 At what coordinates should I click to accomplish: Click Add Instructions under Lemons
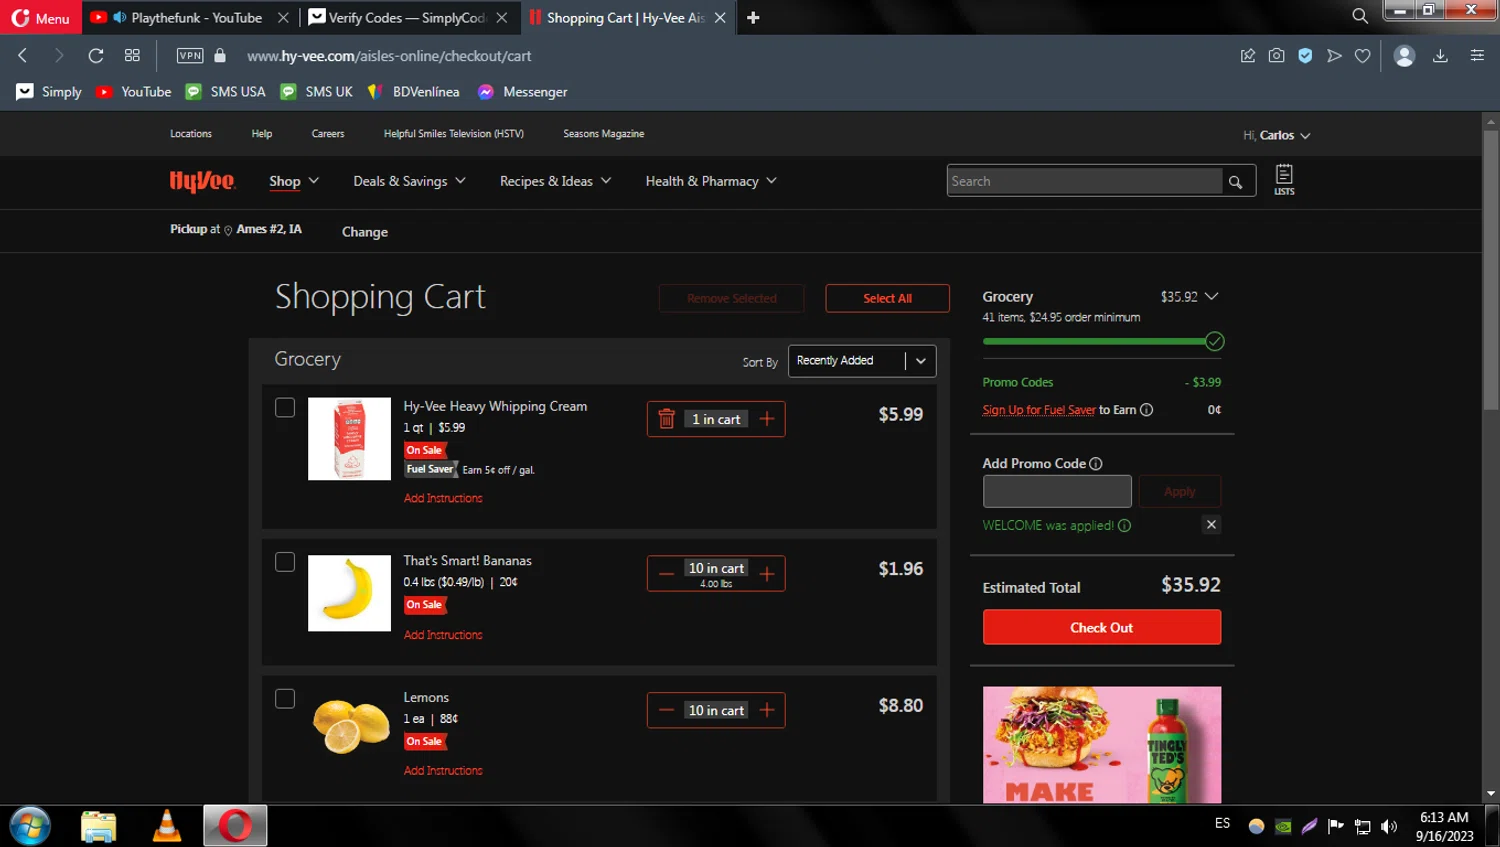443,771
